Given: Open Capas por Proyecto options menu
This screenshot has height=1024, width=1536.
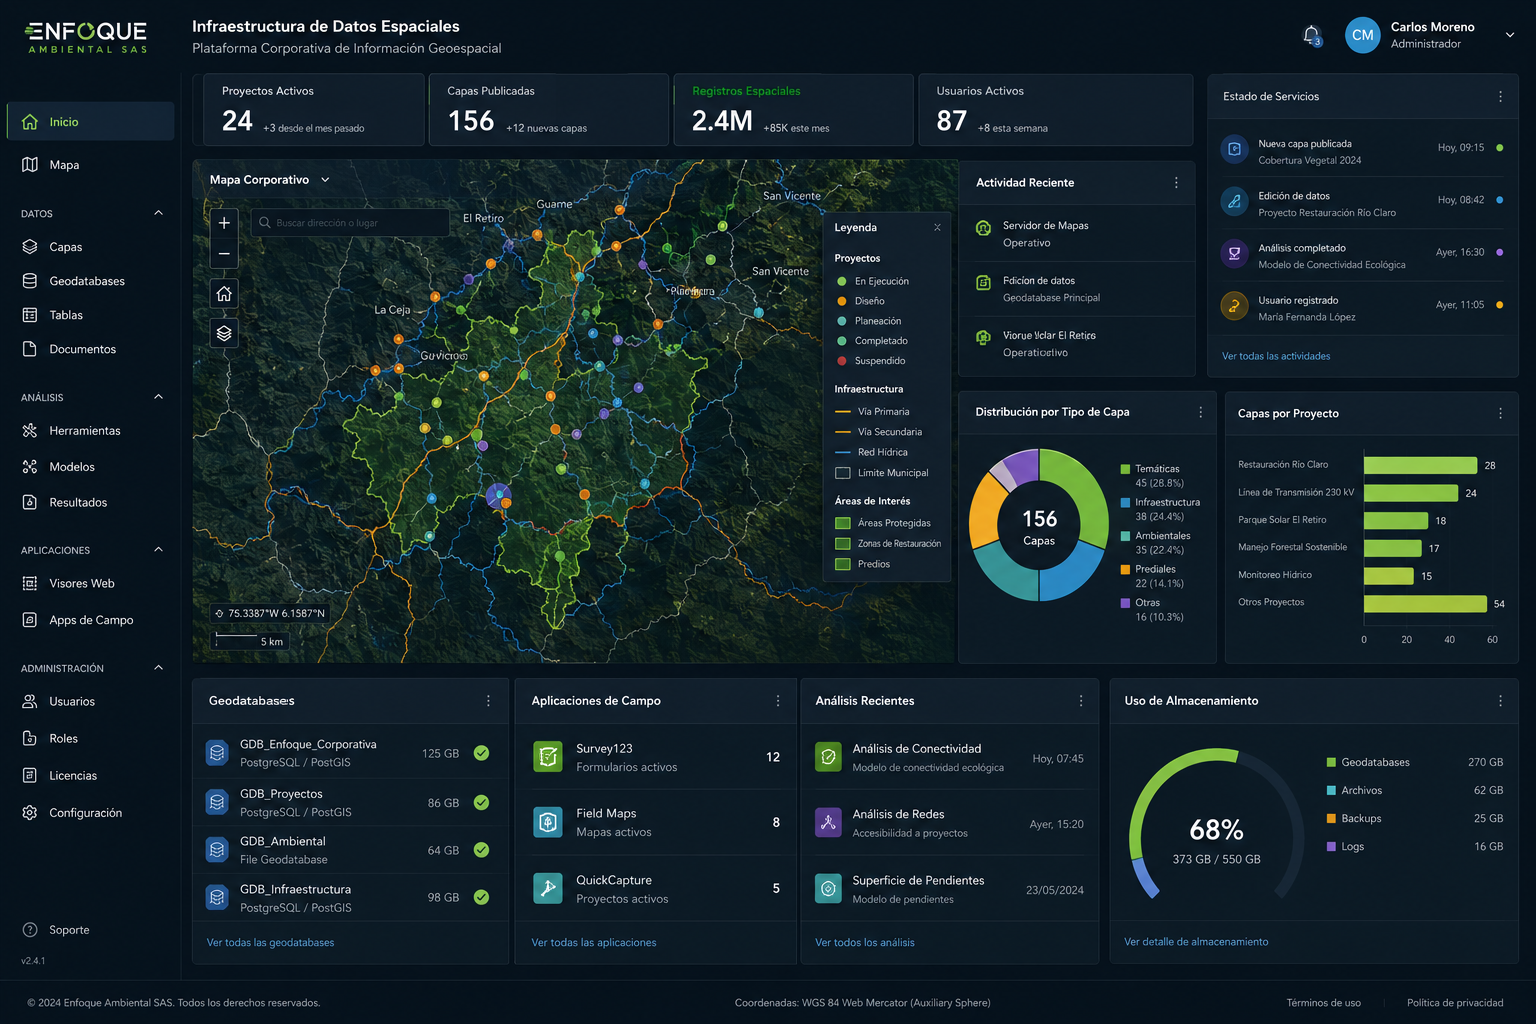Looking at the screenshot, I should point(1500,413).
